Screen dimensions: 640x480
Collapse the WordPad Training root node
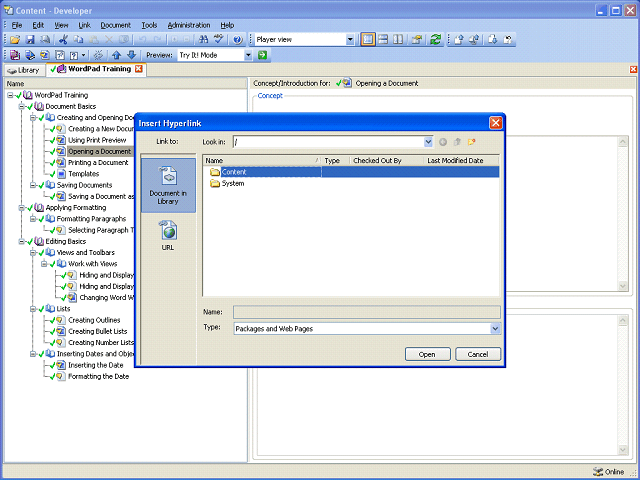10,95
